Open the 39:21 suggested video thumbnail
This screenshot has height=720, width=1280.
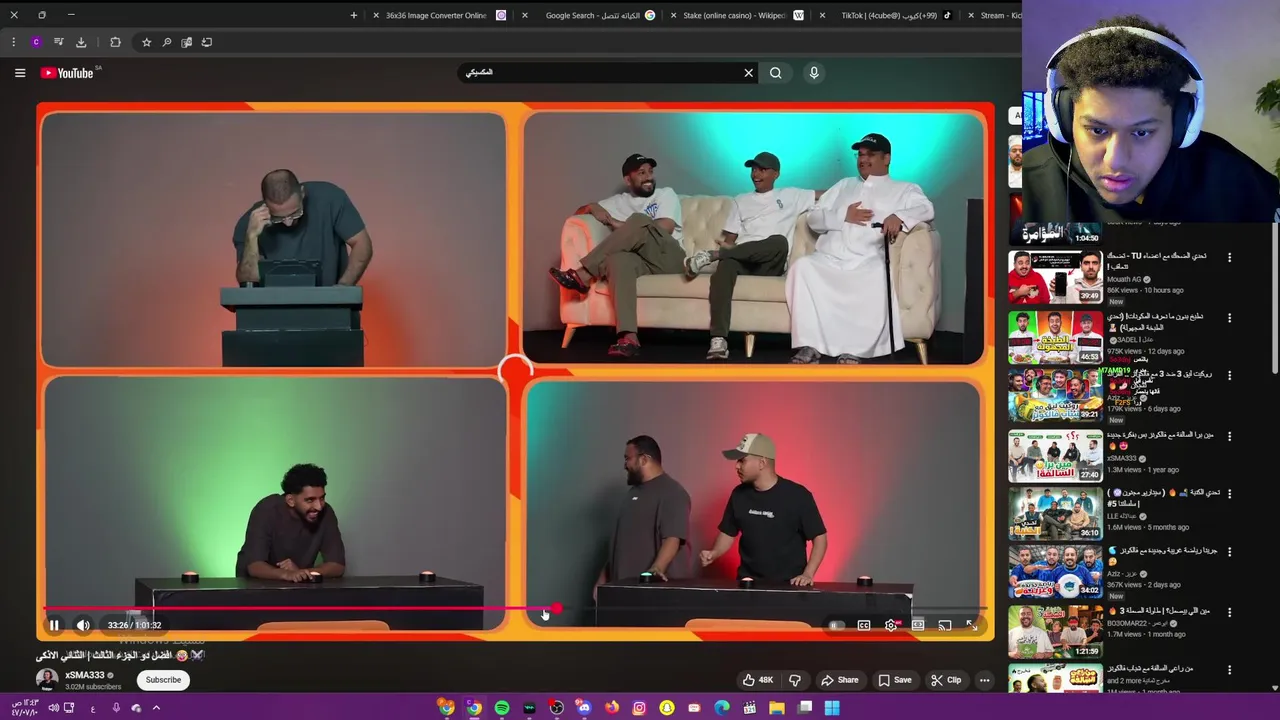coord(1055,395)
